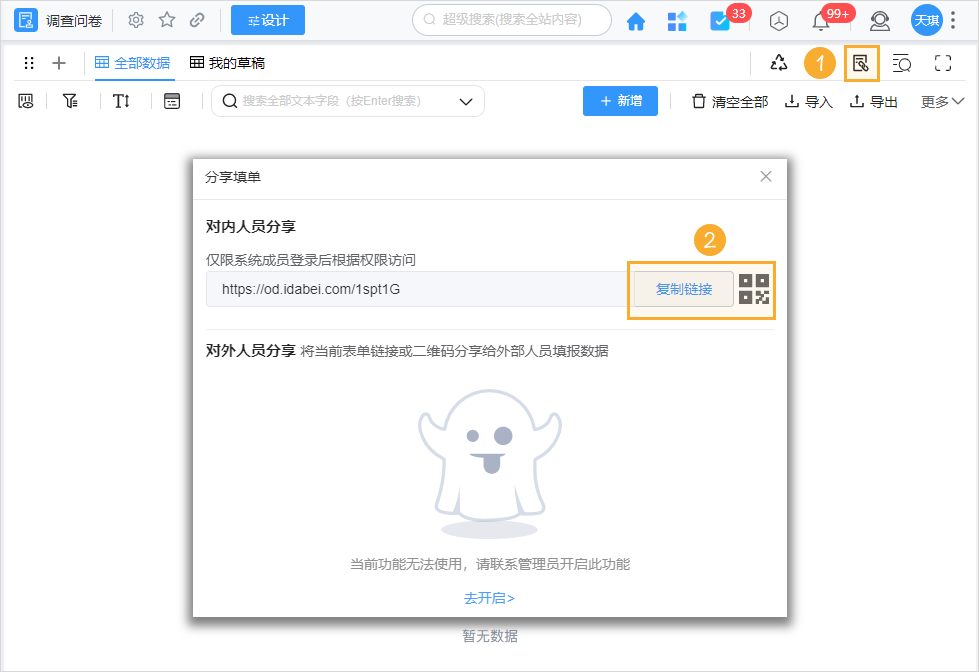This screenshot has width=979, height=672.
Task: Click the 复制链接 button
Action: click(x=683, y=289)
